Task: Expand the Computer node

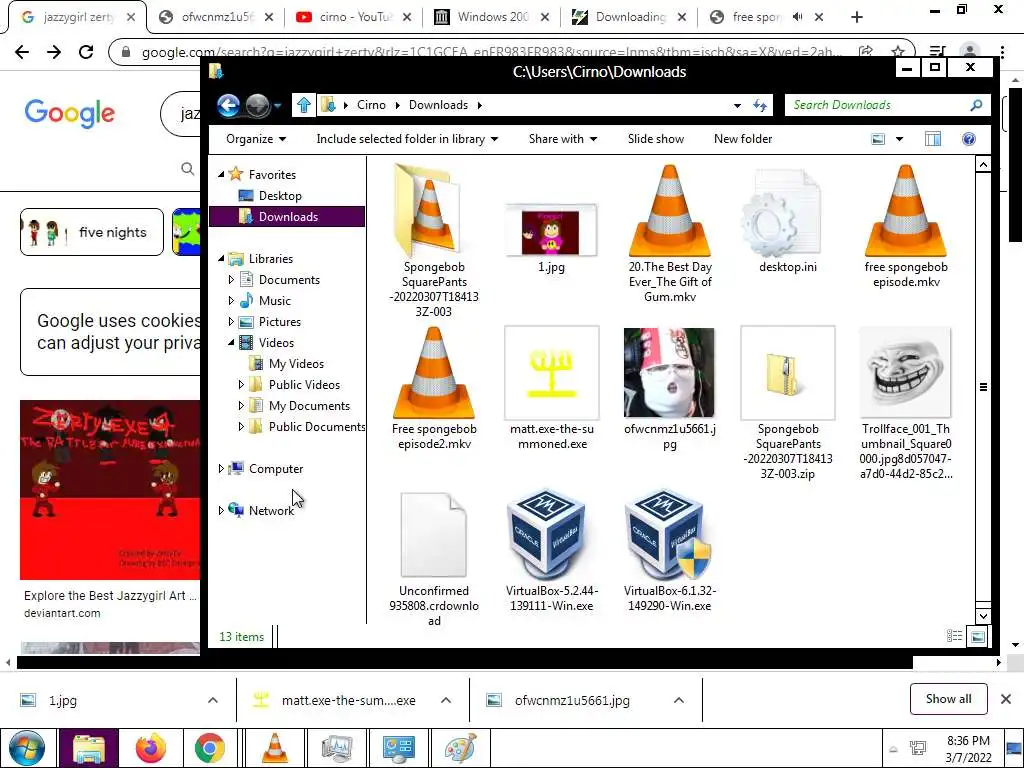Action: coord(221,468)
